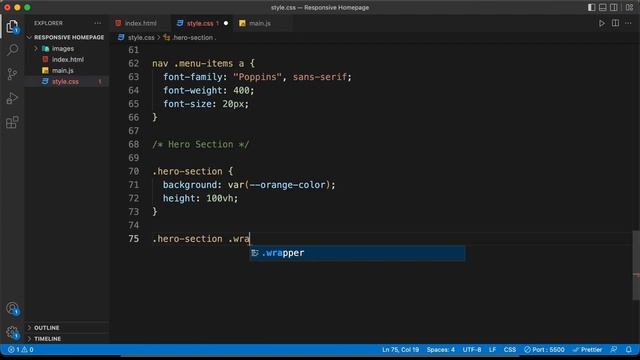
Task: Open the Source Control view
Action: [x=12, y=74]
